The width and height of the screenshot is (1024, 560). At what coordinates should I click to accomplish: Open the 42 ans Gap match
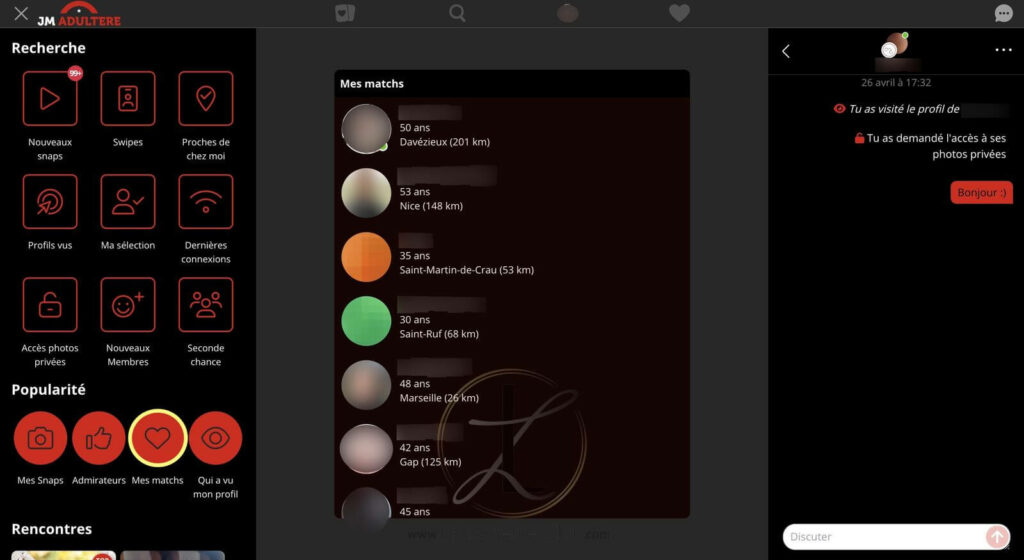(x=512, y=448)
